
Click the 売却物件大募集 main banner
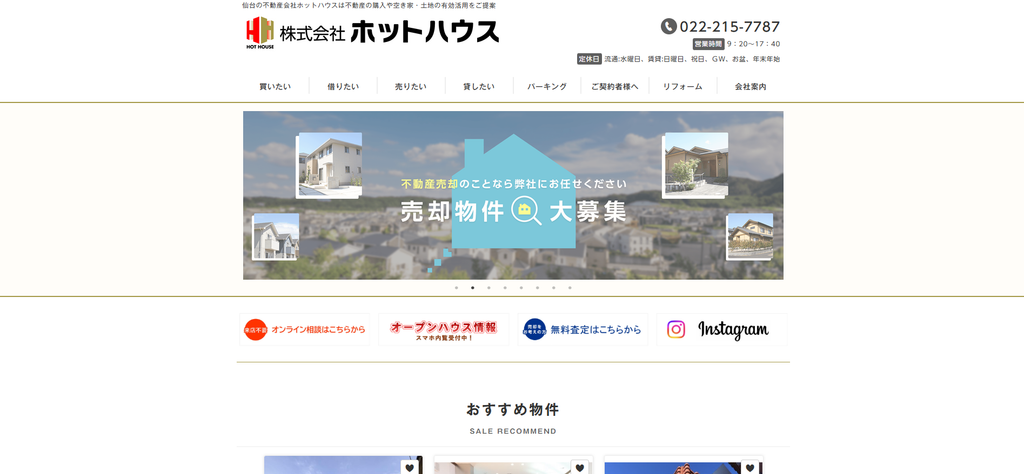[x=513, y=195]
